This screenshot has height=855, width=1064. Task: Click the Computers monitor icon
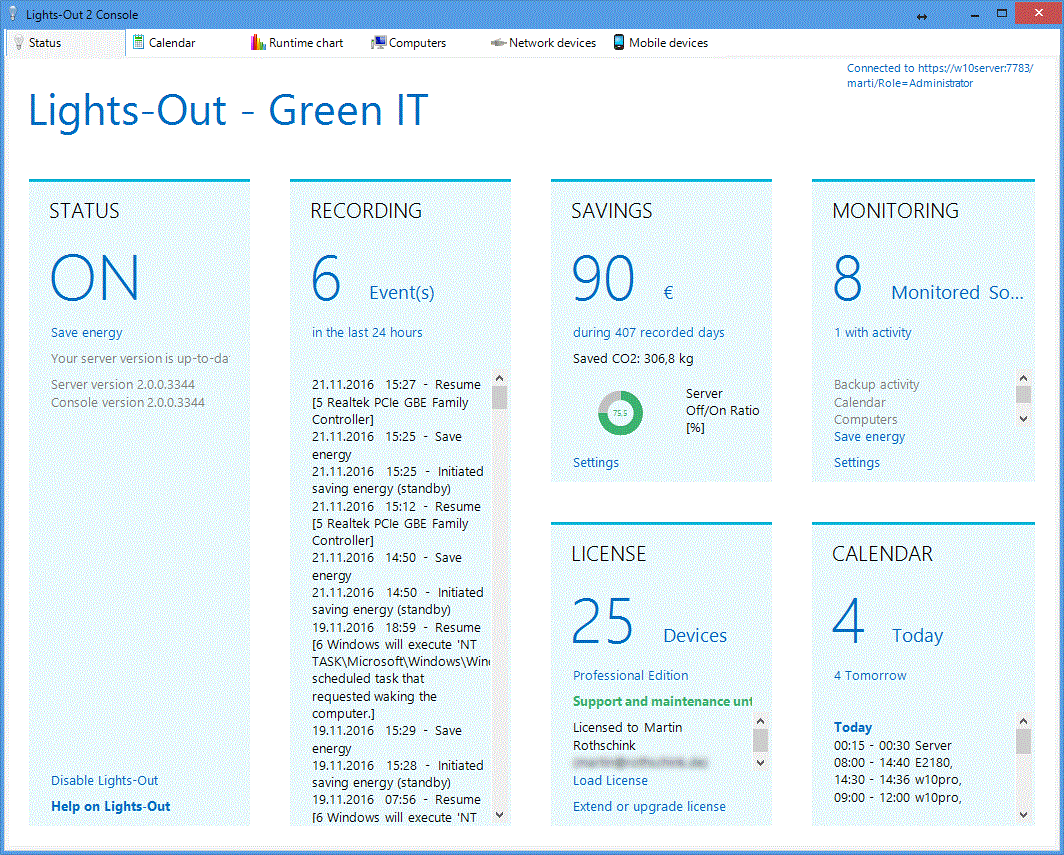click(x=378, y=43)
